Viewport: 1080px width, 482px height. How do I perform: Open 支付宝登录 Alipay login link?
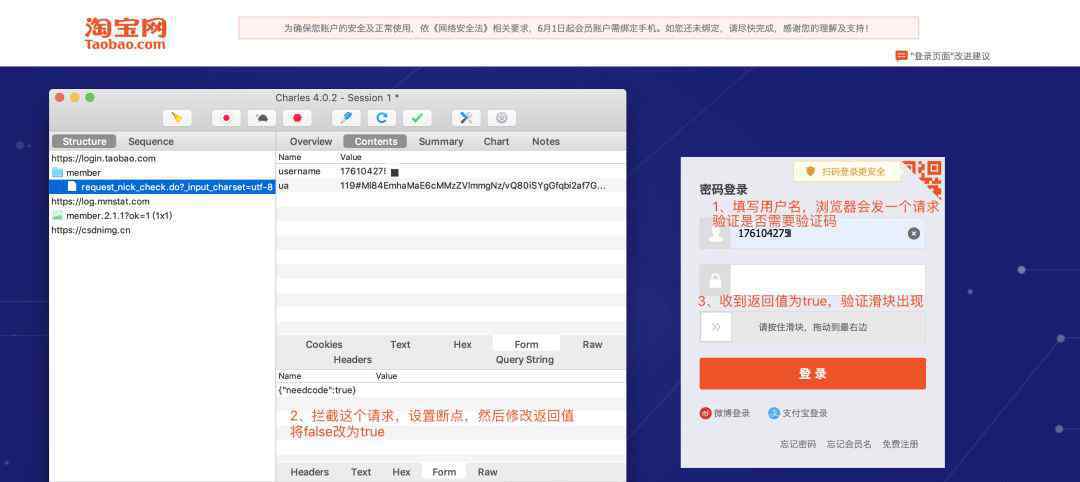click(804, 413)
